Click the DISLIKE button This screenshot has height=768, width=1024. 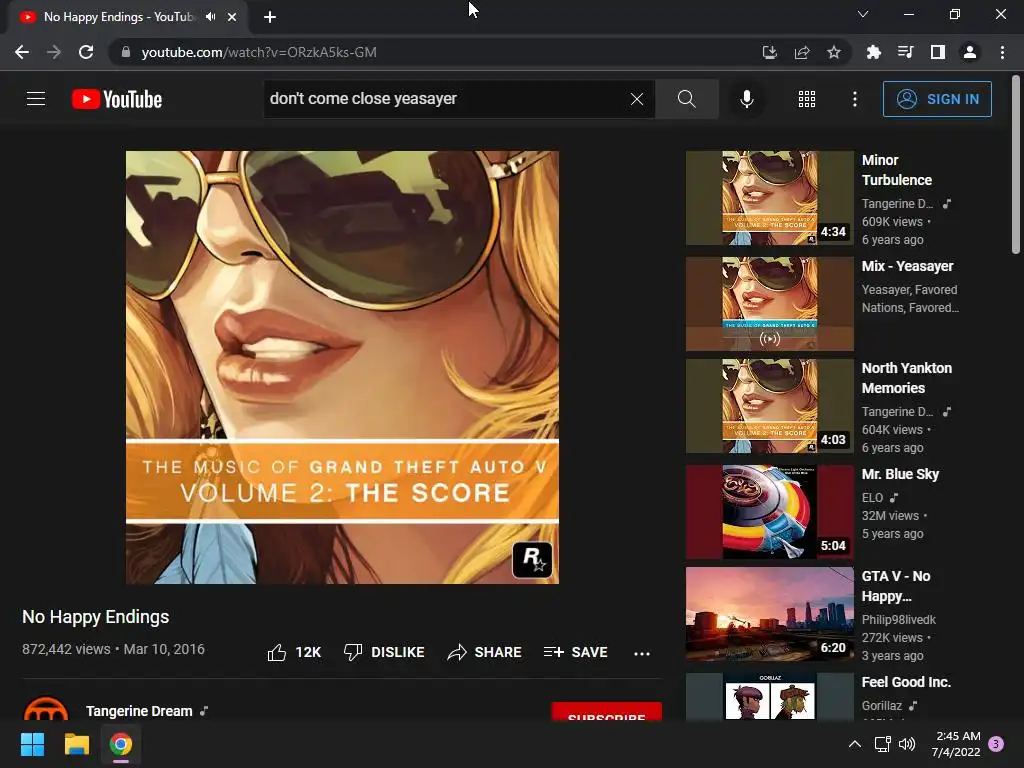click(x=384, y=652)
